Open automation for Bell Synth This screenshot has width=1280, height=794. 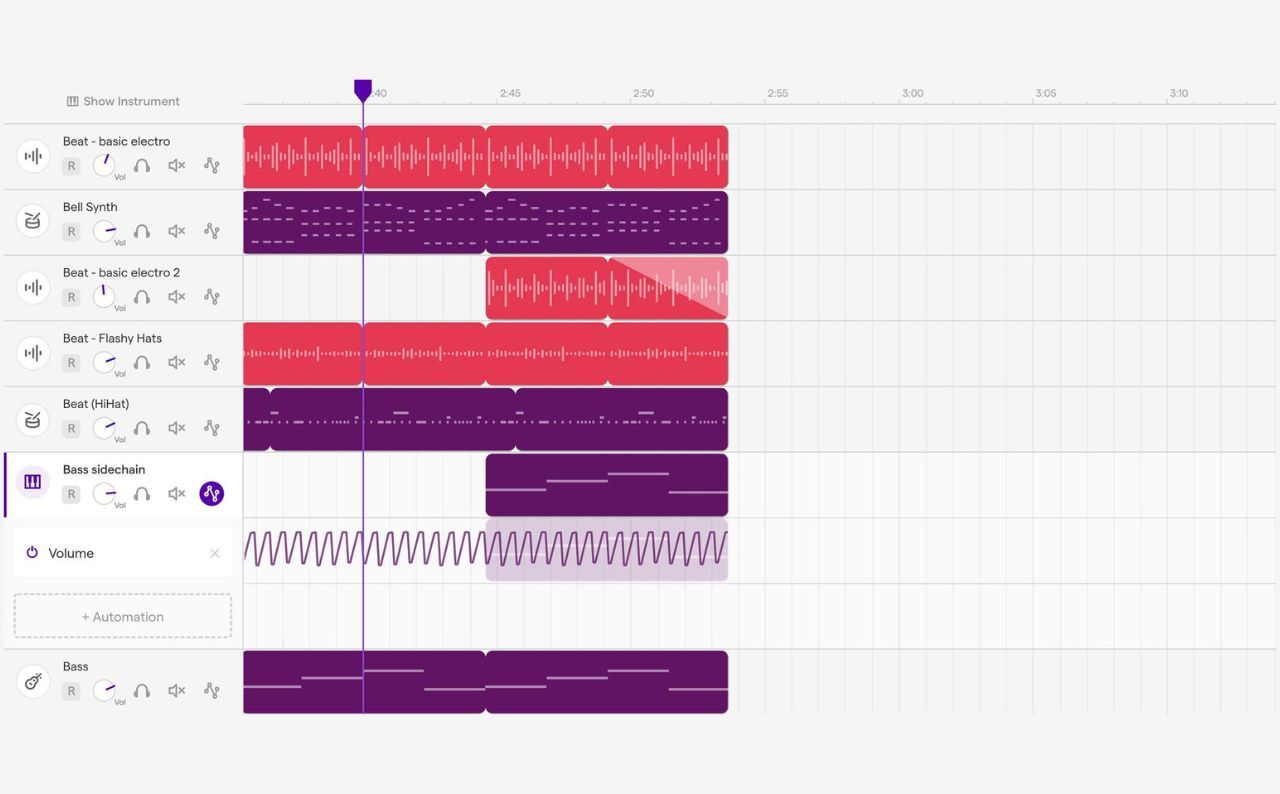[x=212, y=232]
